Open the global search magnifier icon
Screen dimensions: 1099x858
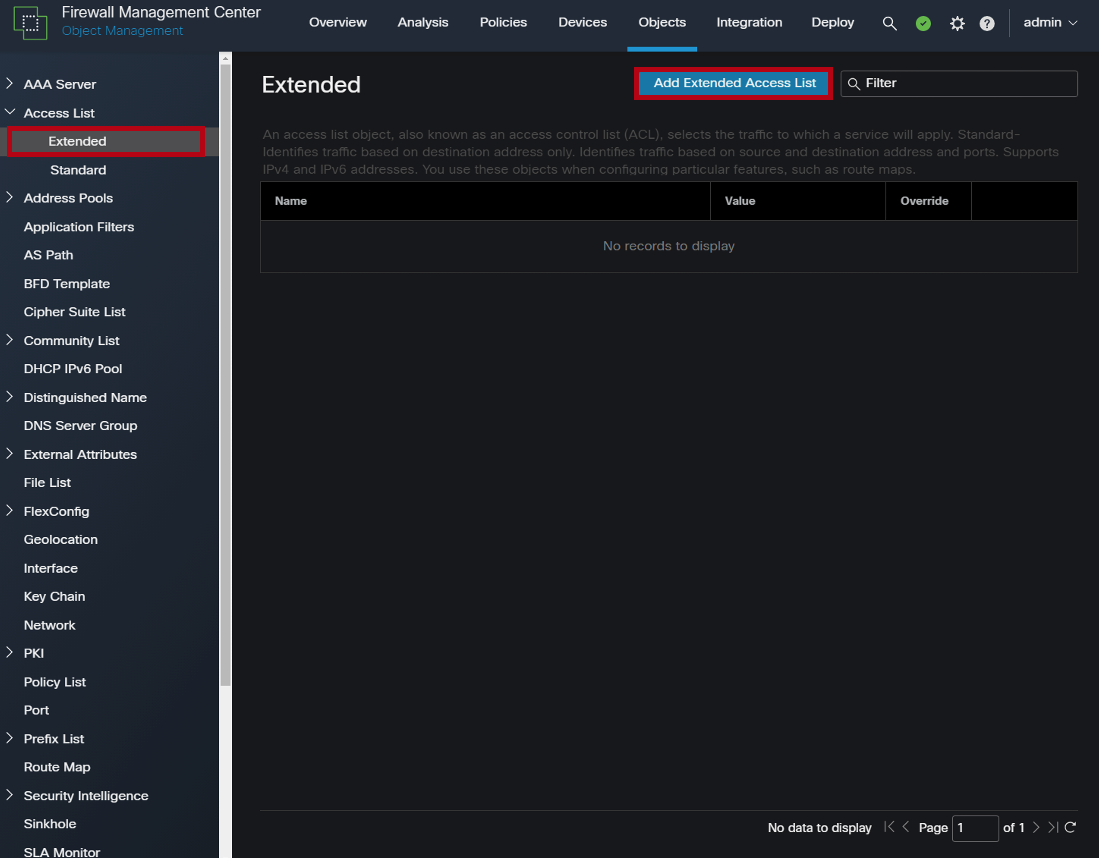[x=889, y=22]
